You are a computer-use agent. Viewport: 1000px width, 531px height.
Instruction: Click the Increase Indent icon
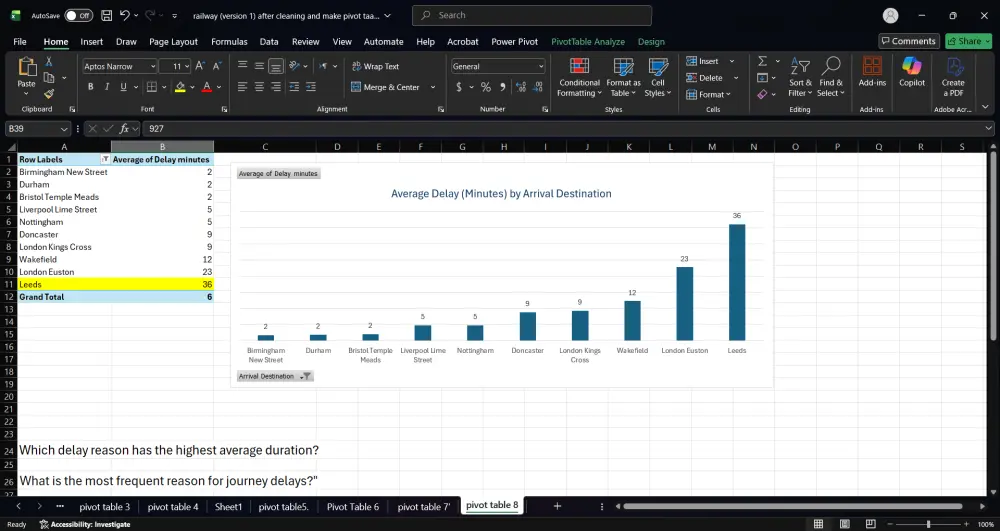click(311, 87)
